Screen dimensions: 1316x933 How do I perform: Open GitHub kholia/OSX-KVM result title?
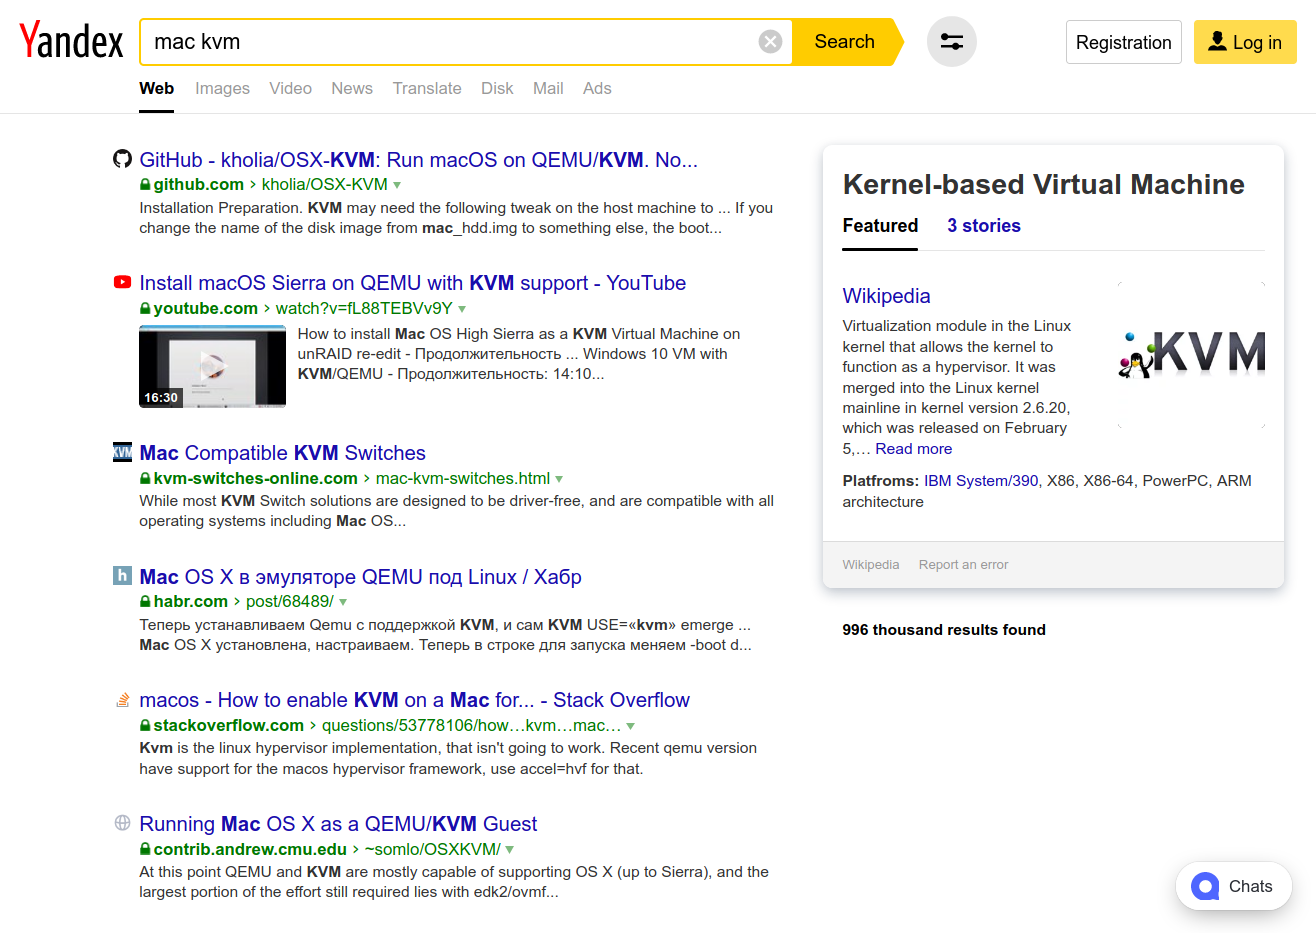418,160
